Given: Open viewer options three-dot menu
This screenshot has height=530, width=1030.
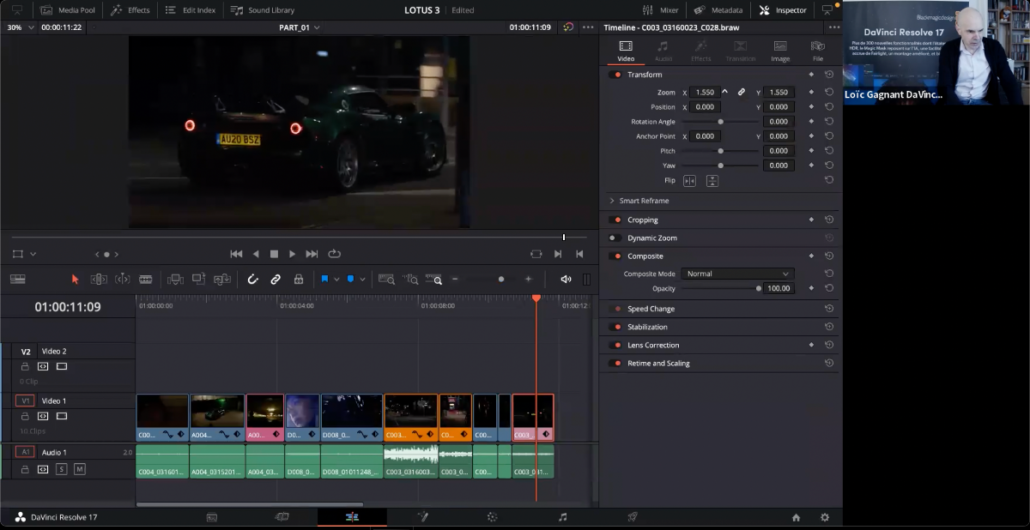Looking at the screenshot, I should click(x=588, y=28).
